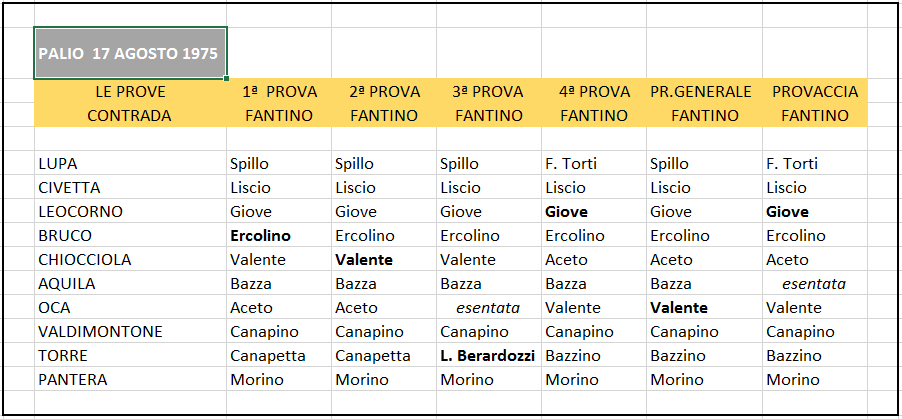
Task: Click the fill handle of the selected title cell
Action: pyautogui.click(x=227, y=78)
